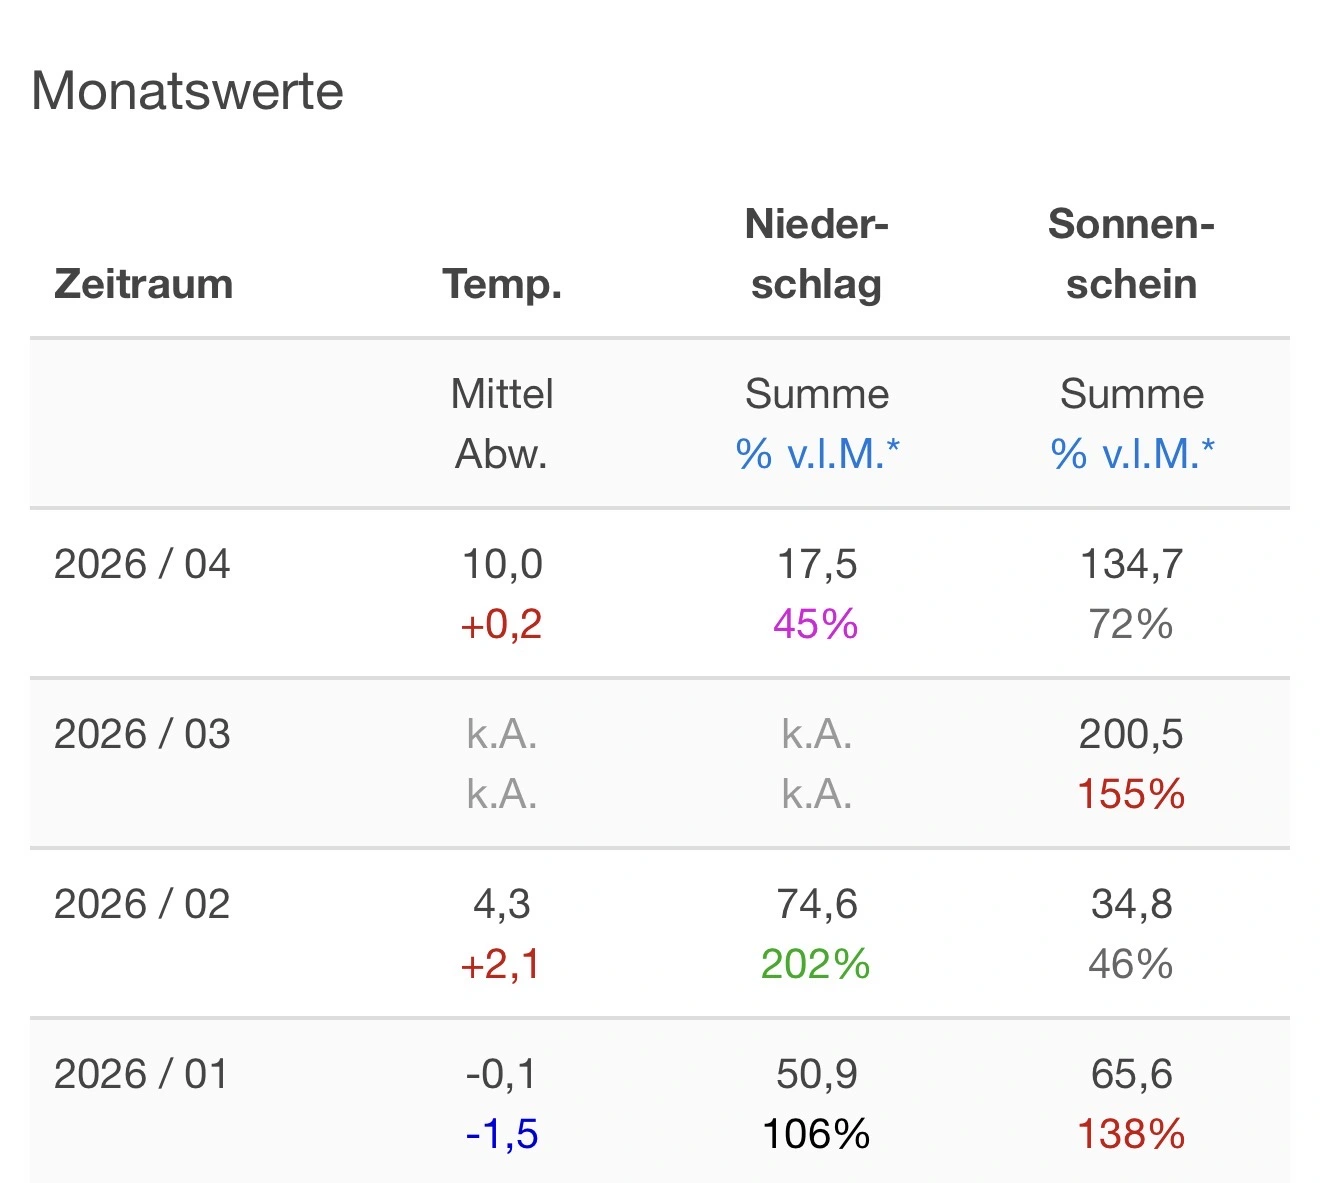Click the green '202%' precipitation value

pyautogui.click(x=815, y=965)
